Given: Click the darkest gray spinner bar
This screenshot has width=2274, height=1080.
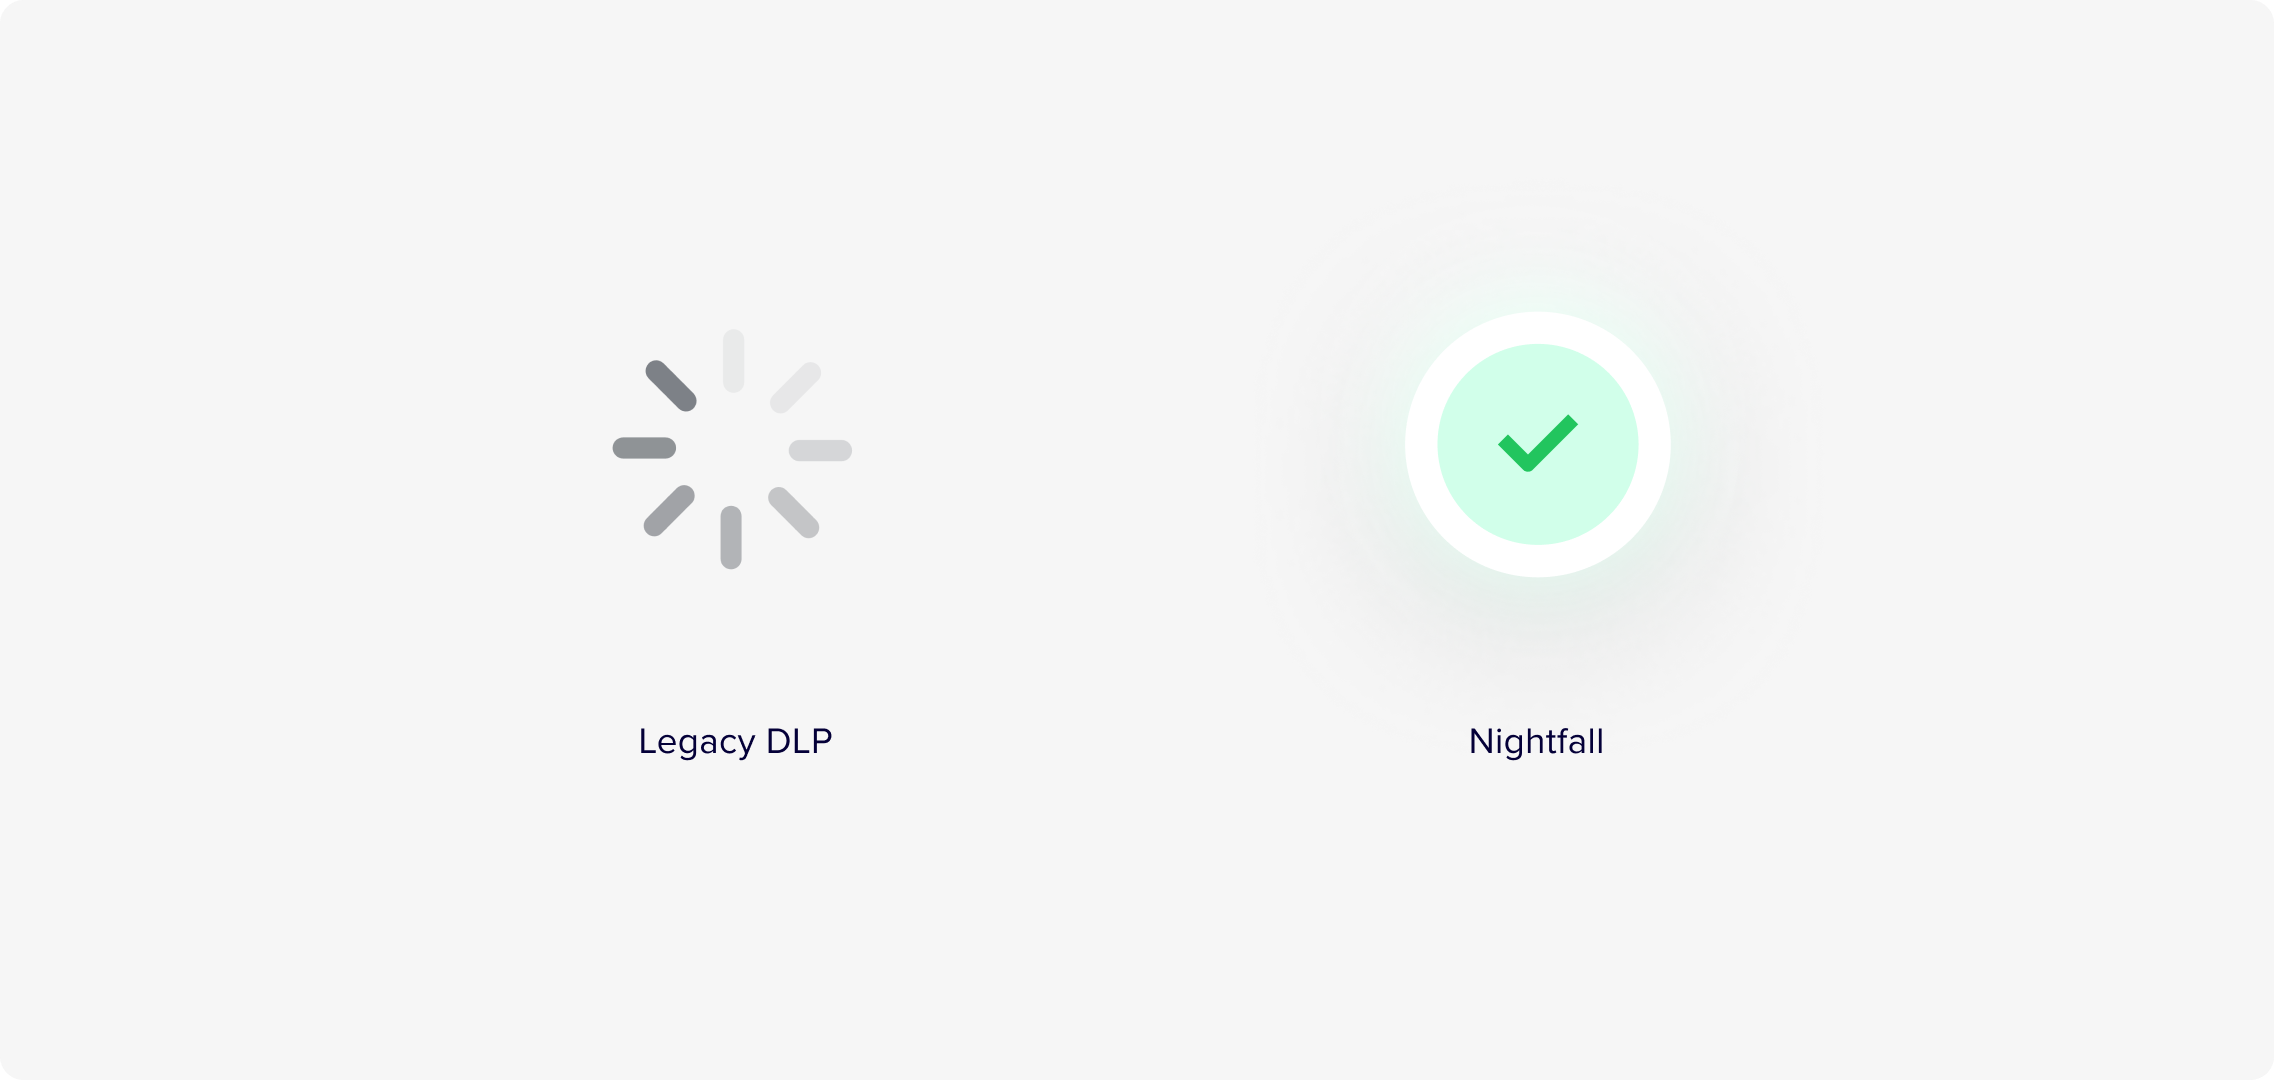Looking at the screenshot, I should tap(671, 386).
